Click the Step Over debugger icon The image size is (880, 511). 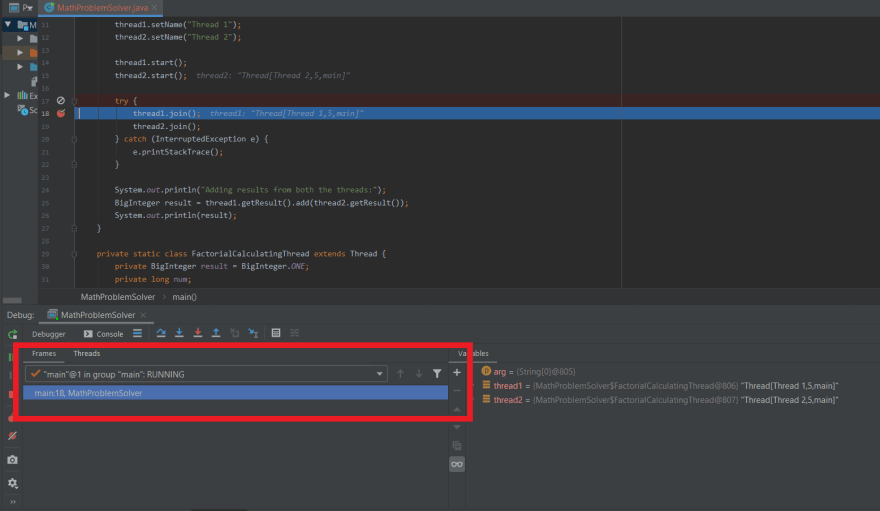click(x=161, y=333)
